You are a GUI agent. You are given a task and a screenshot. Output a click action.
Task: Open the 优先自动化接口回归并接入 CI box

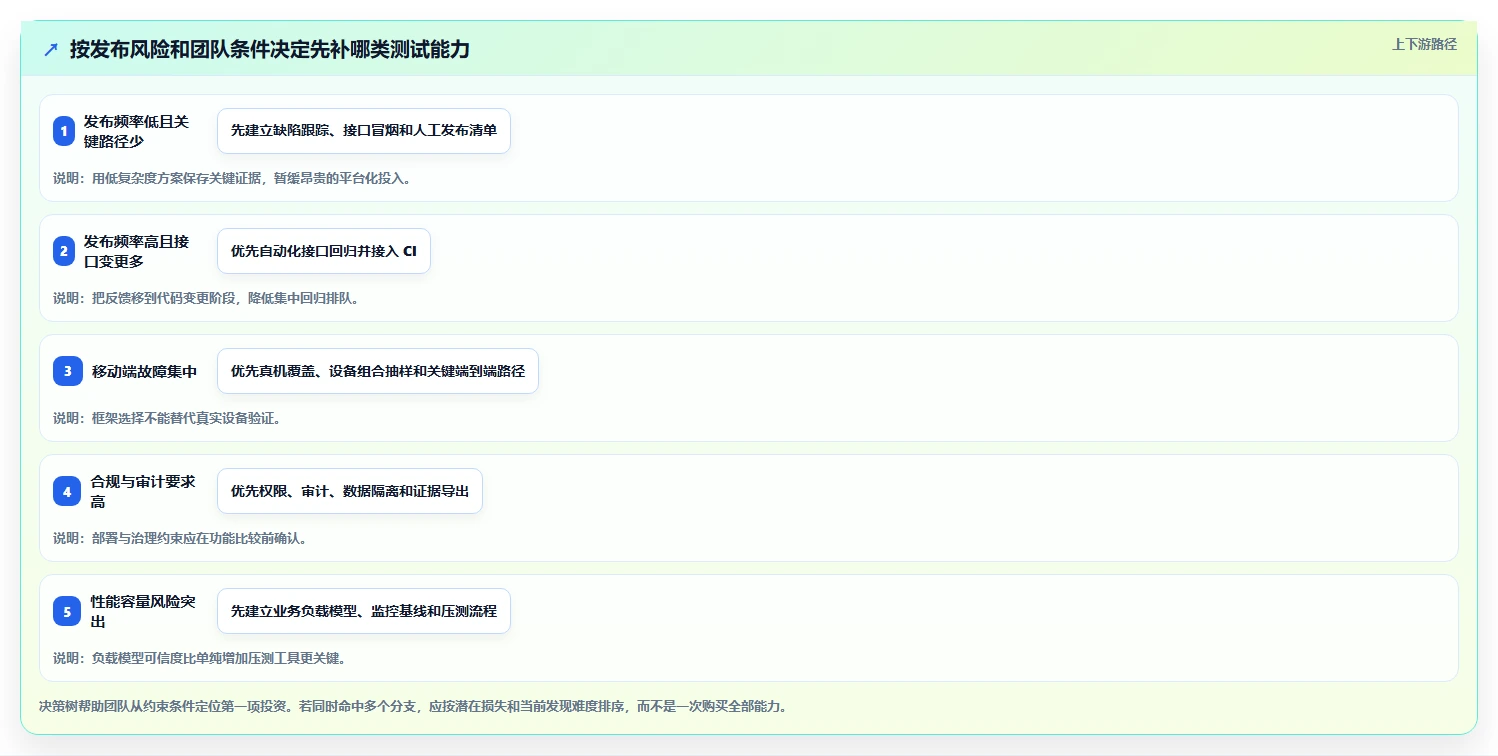[324, 251]
